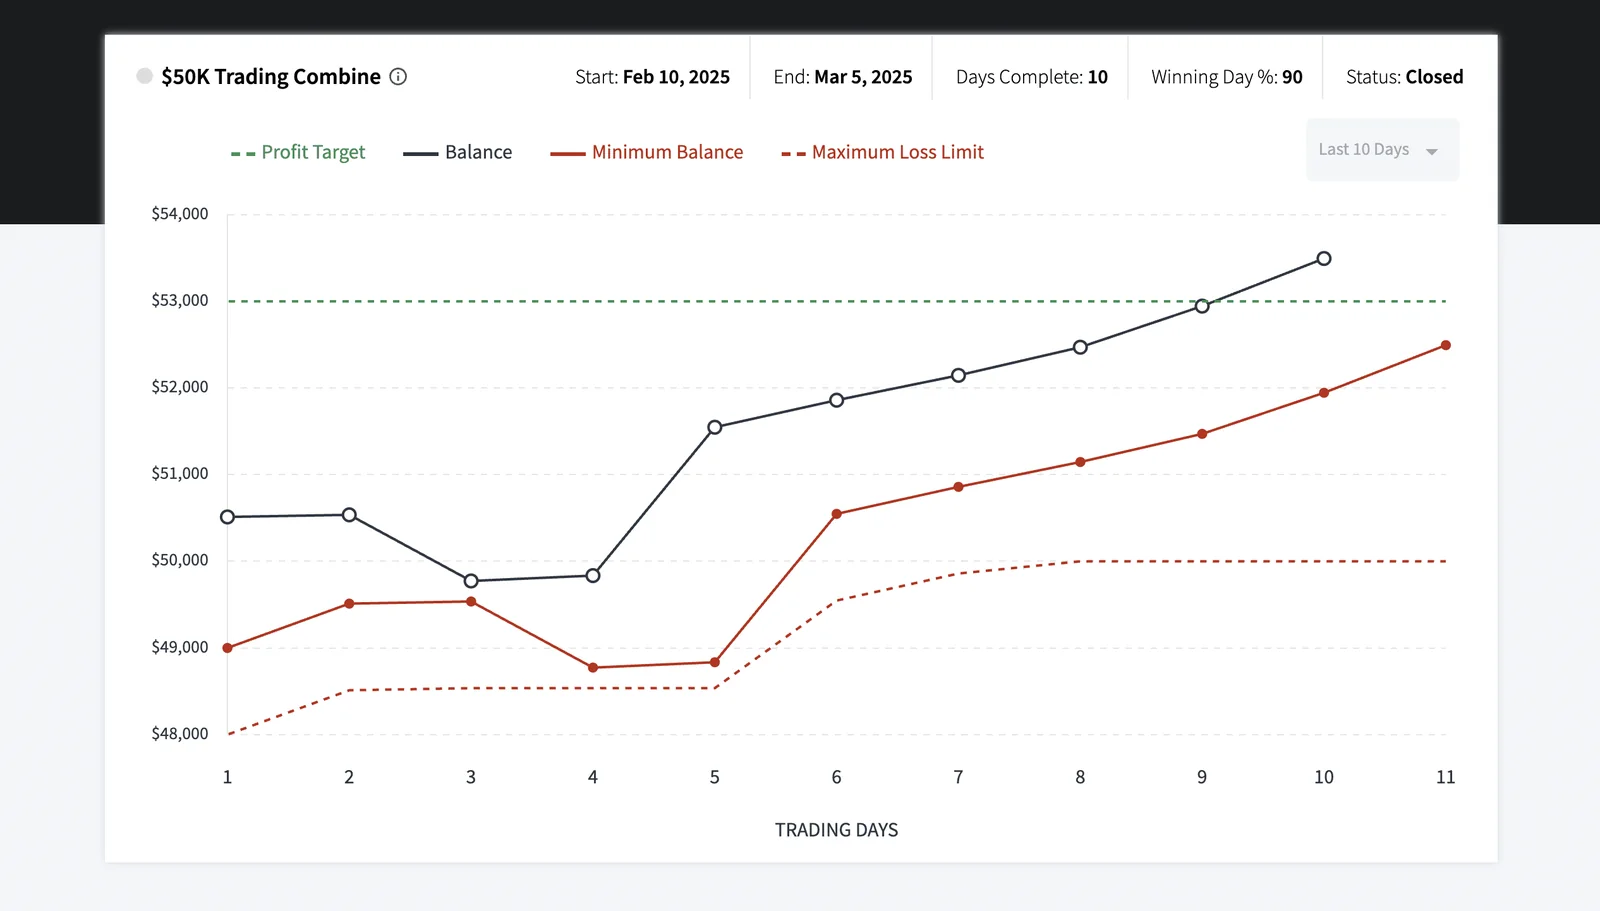1600x911 pixels.
Task: Click the Balance data point on day 5
Action: coord(715,428)
